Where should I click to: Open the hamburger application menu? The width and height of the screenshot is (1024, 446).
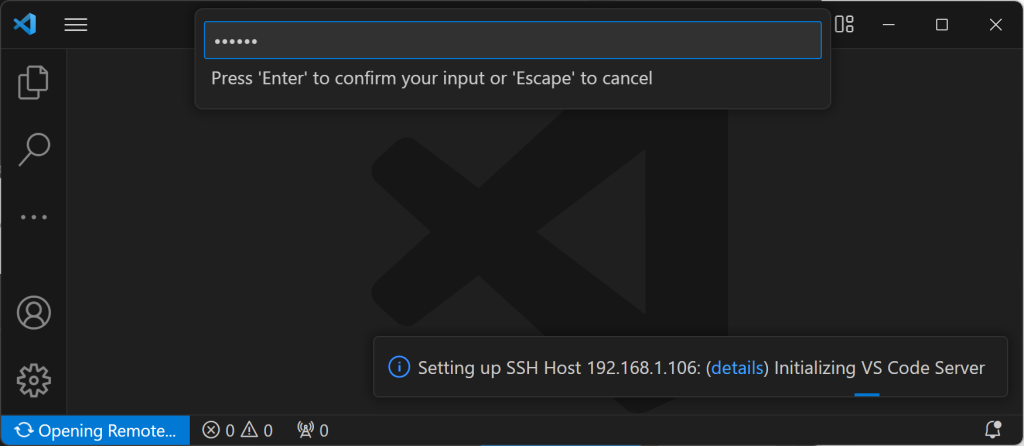point(76,25)
